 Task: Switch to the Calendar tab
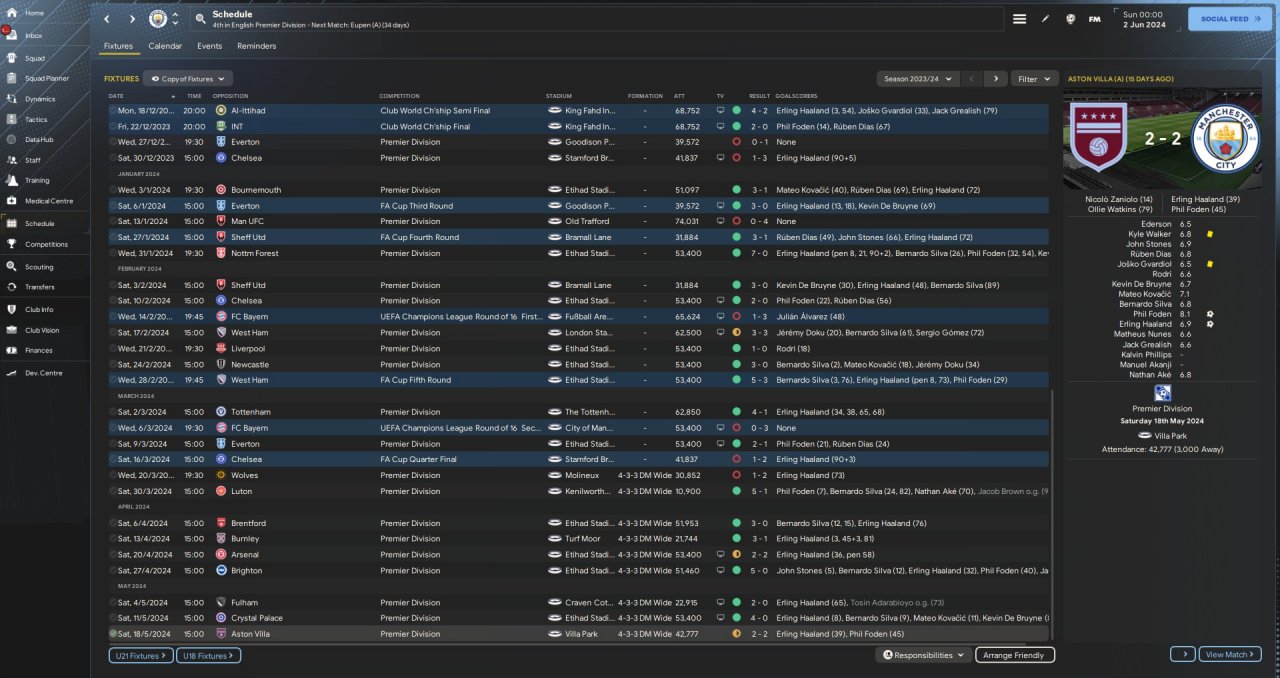click(x=165, y=46)
